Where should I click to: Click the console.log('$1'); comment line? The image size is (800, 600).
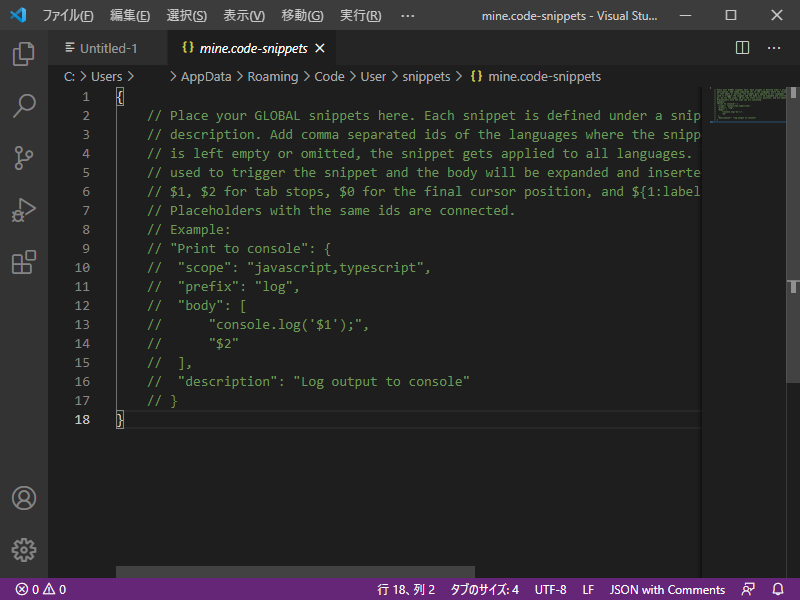point(258,324)
